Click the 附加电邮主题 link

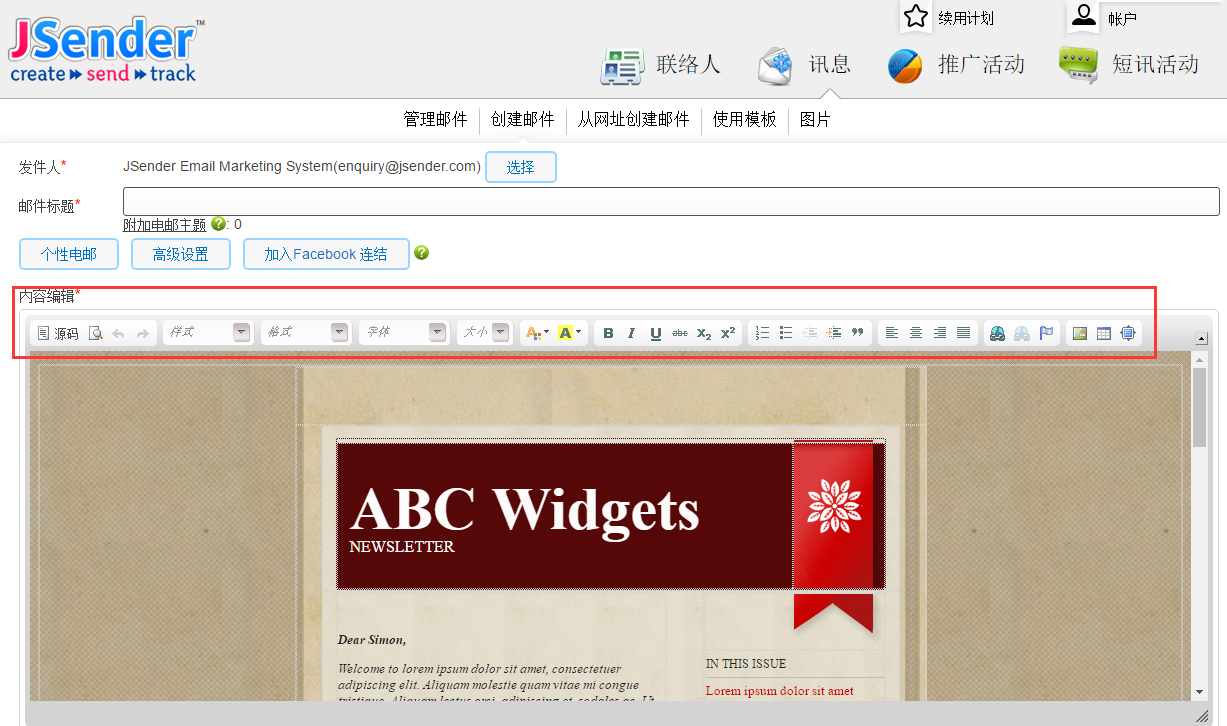pos(164,225)
